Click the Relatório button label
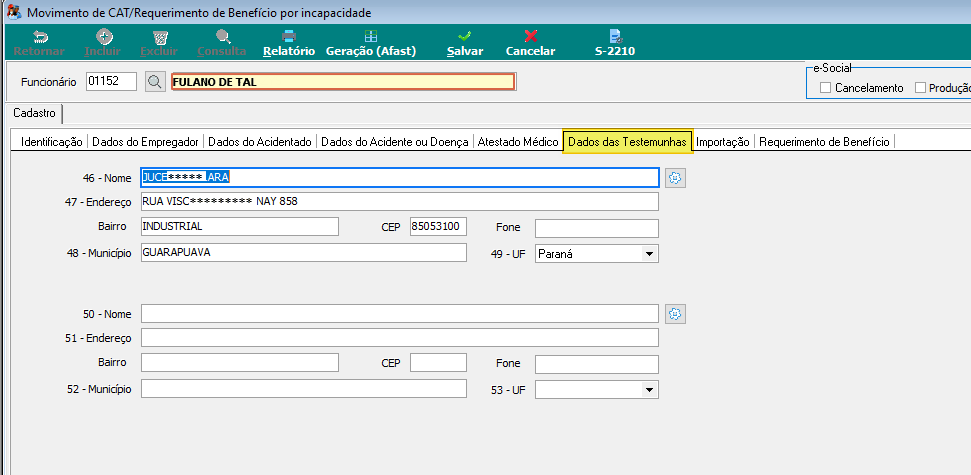 pos(289,51)
